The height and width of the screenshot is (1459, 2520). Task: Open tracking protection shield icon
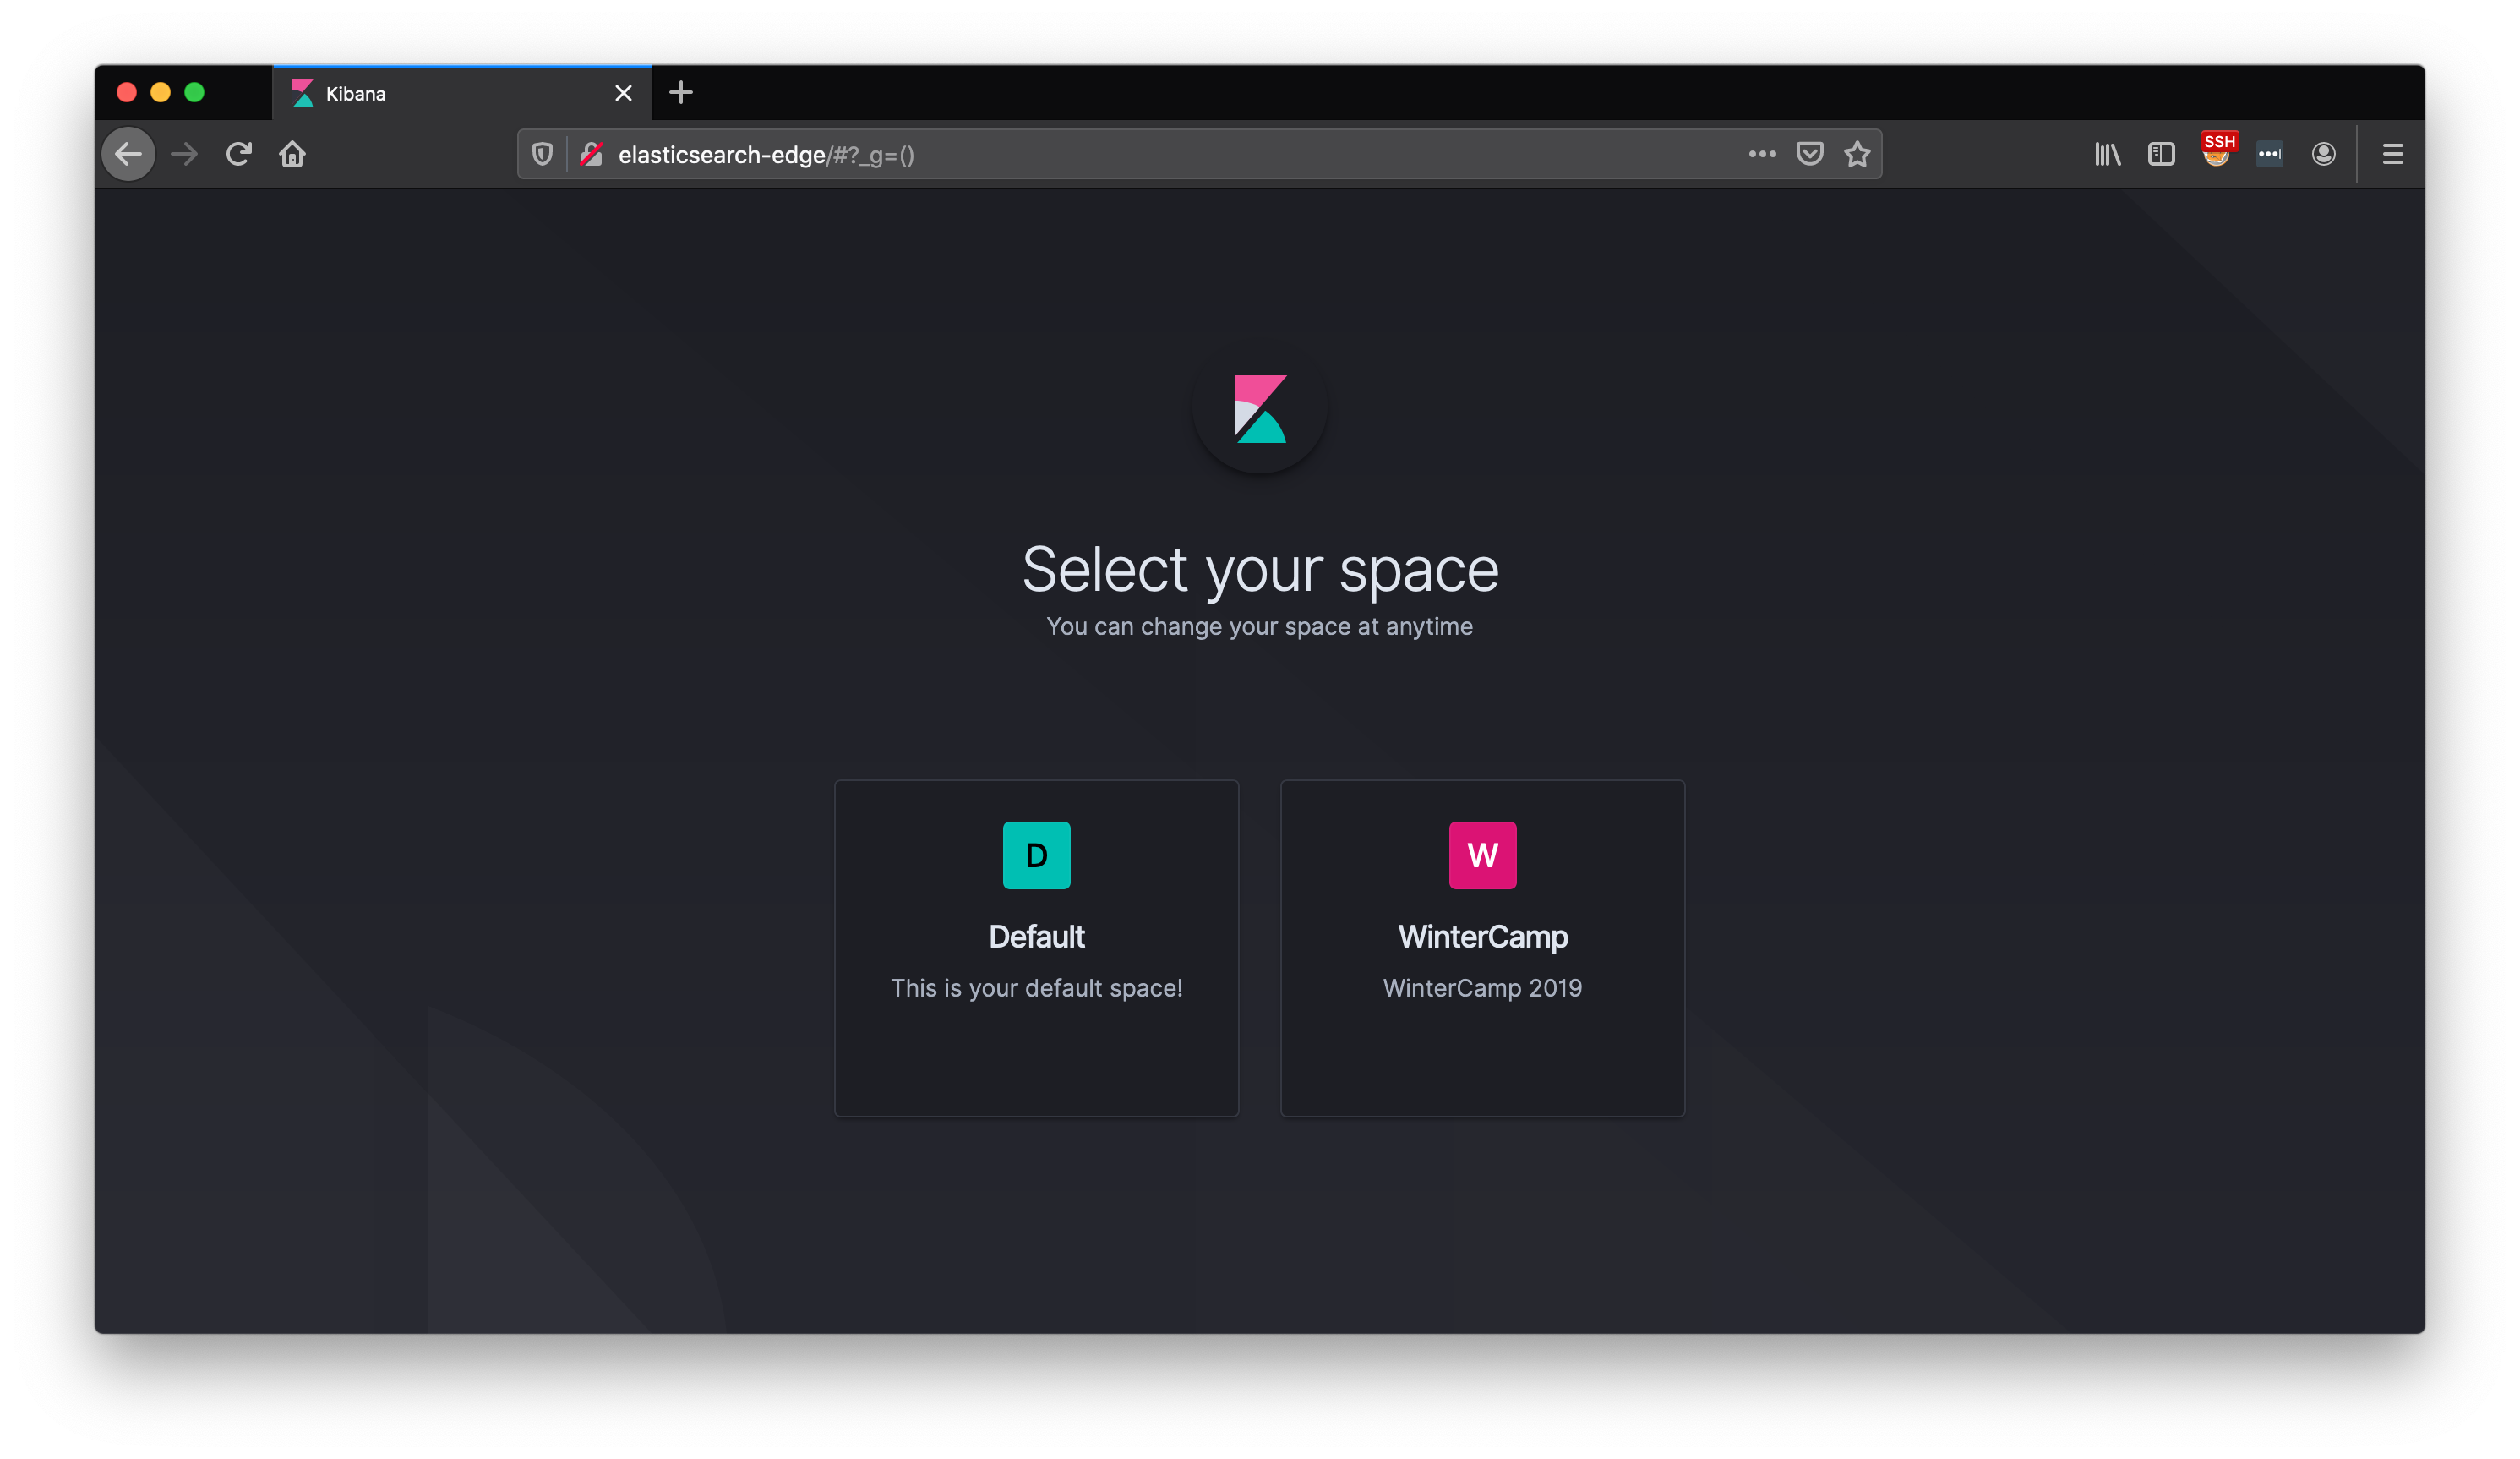point(542,154)
